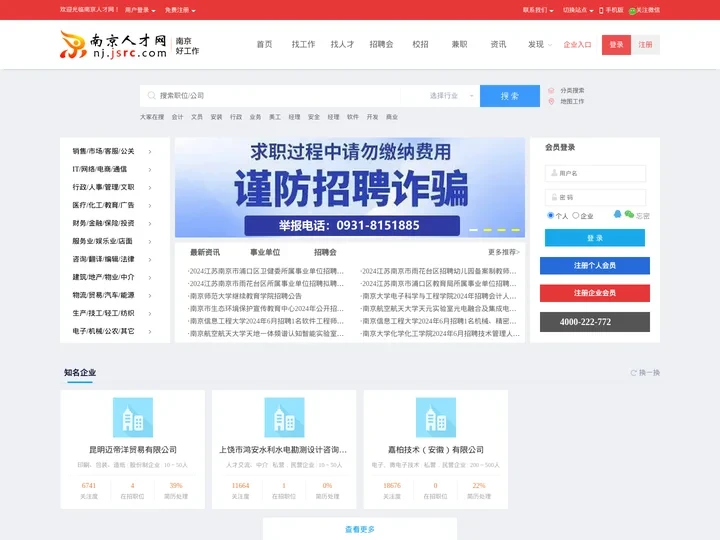
Task: Click the 更多推荐 link
Action: click(x=504, y=252)
